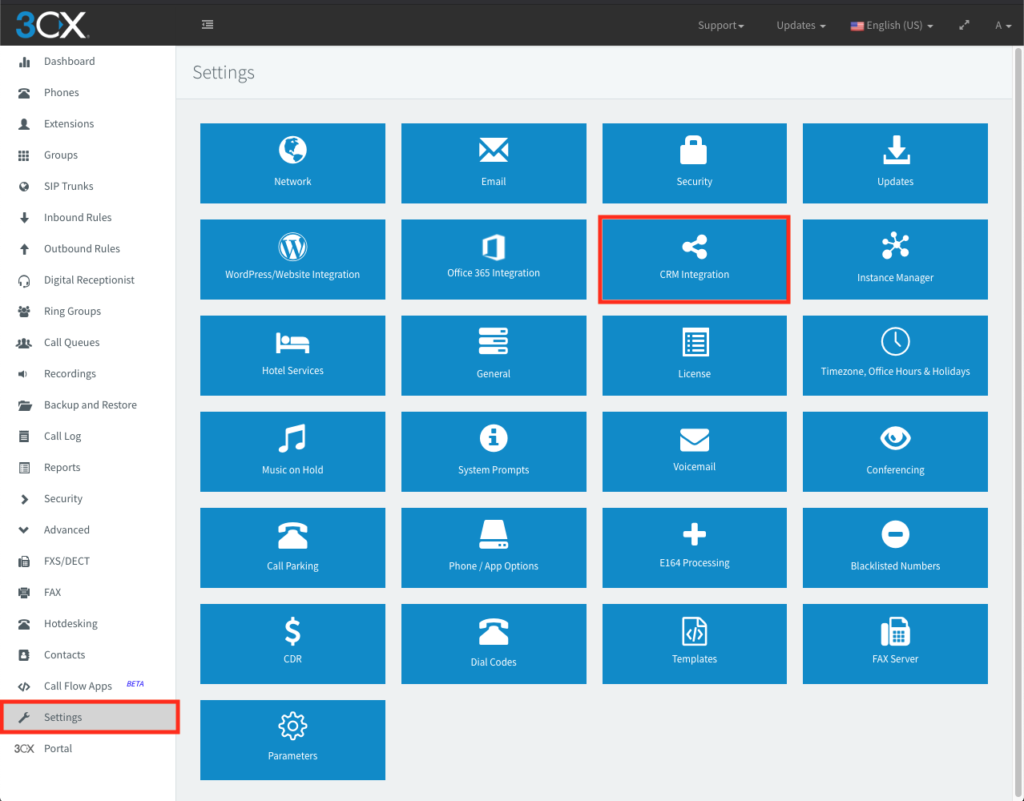
Task: Open WordPress/Website Integration tile
Action: coord(293,259)
